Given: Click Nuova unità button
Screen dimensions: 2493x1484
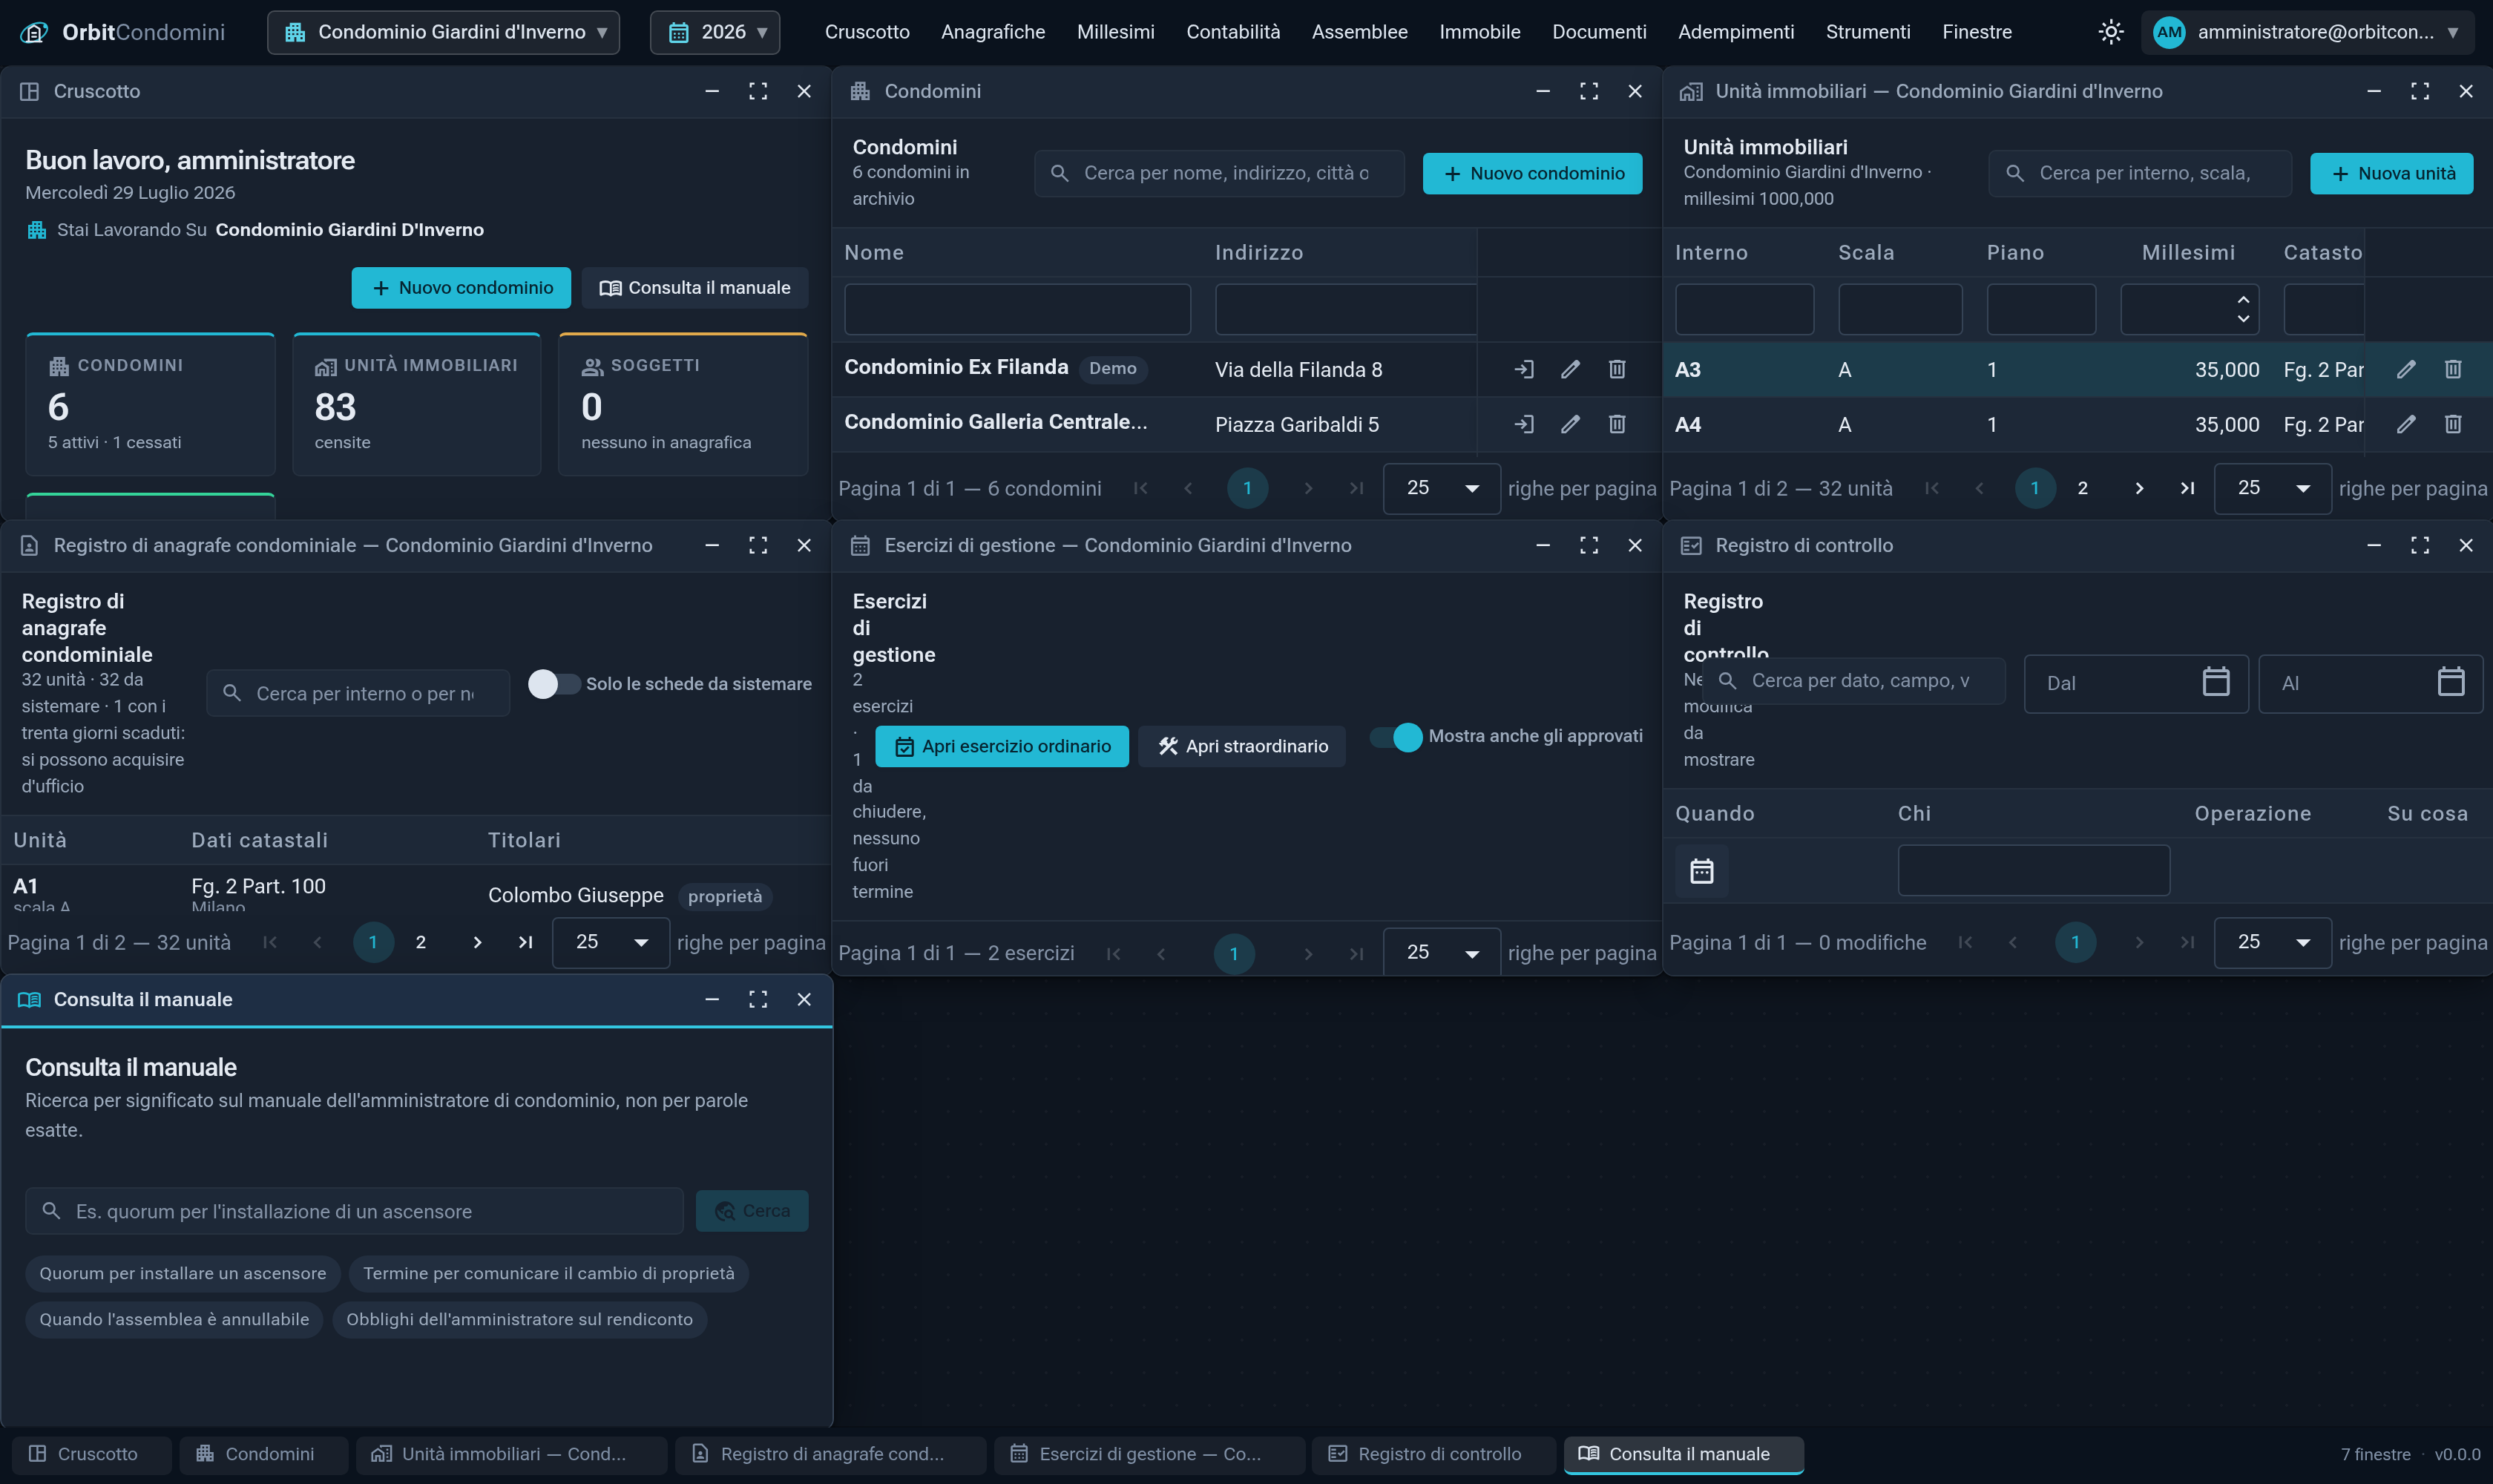Looking at the screenshot, I should click(x=2391, y=173).
